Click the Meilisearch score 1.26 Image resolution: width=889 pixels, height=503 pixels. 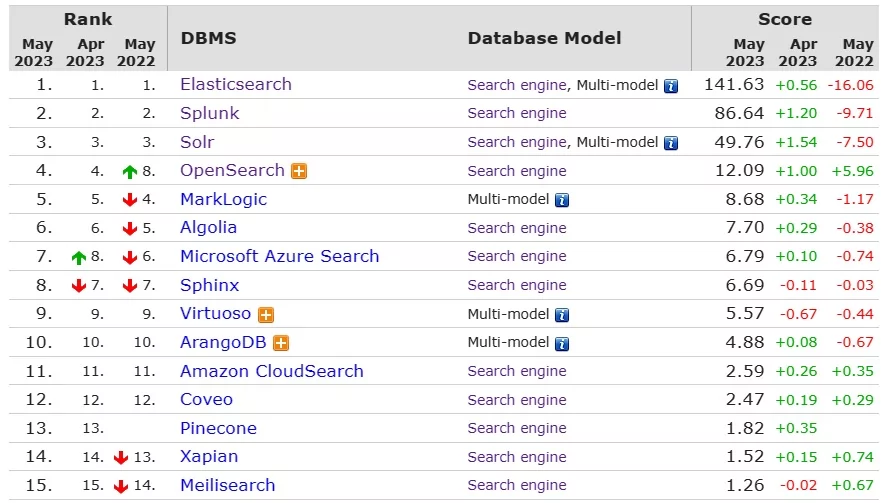pyautogui.click(x=745, y=485)
